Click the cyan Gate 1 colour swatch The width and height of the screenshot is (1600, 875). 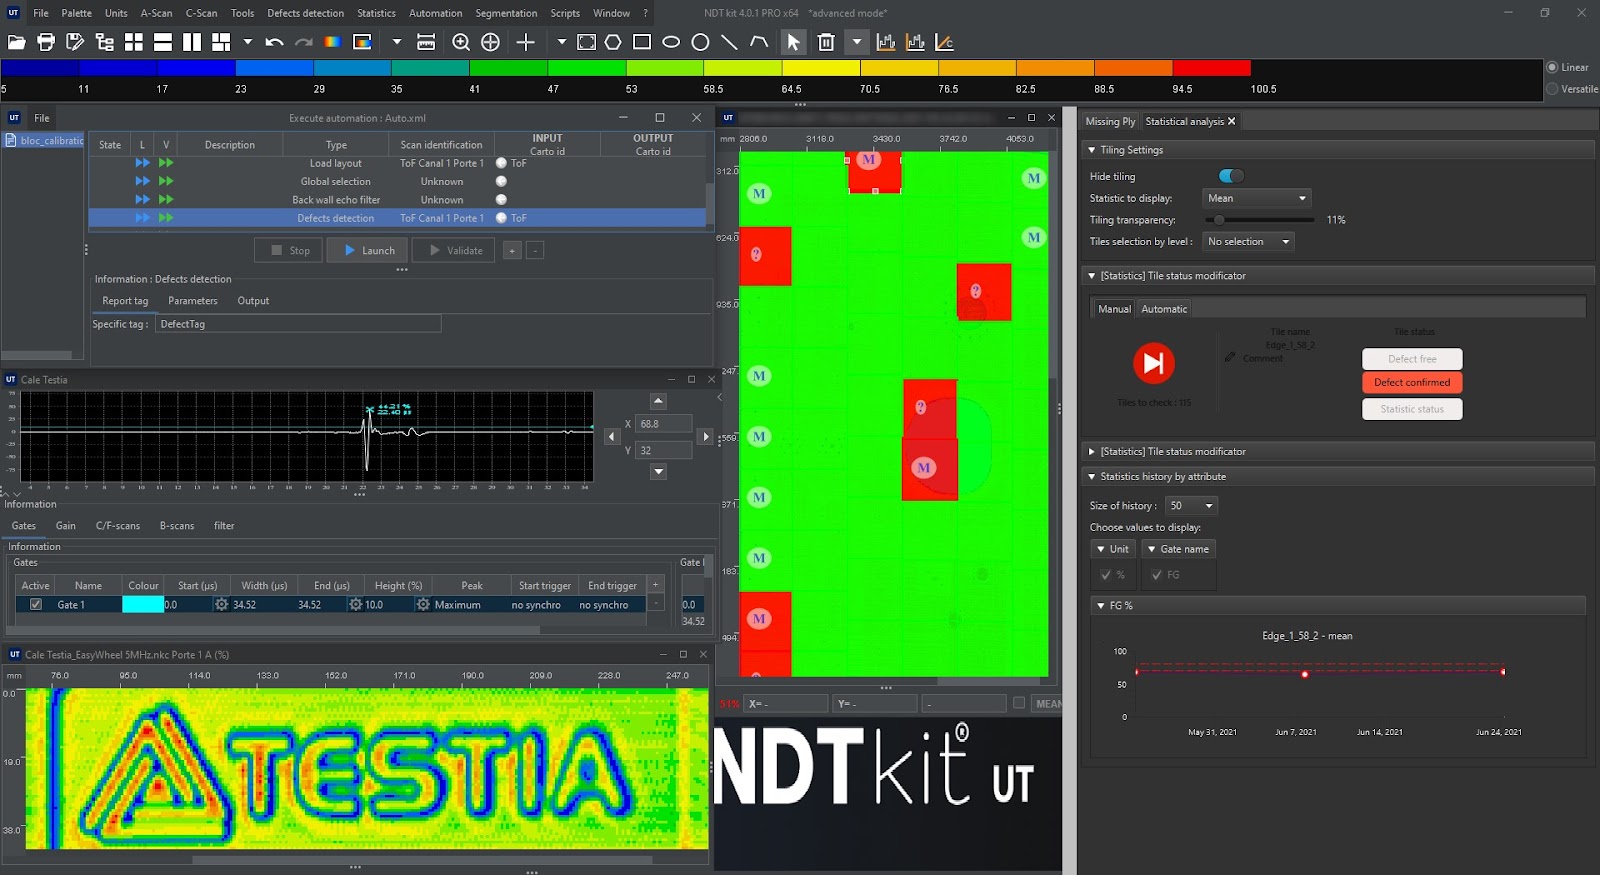pos(143,605)
